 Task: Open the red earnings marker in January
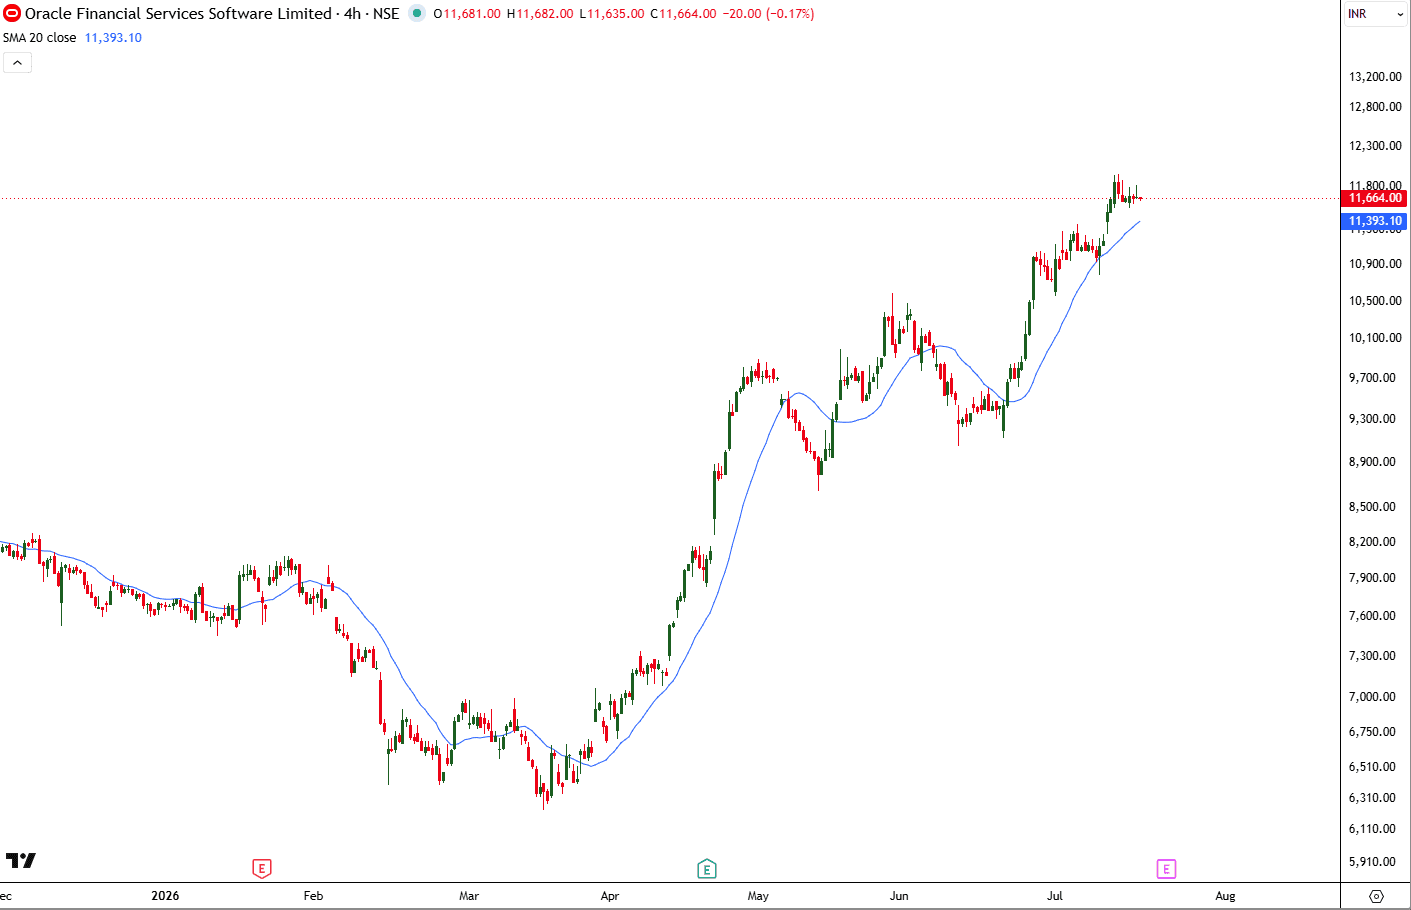pyautogui.click(x=262, y=869)
